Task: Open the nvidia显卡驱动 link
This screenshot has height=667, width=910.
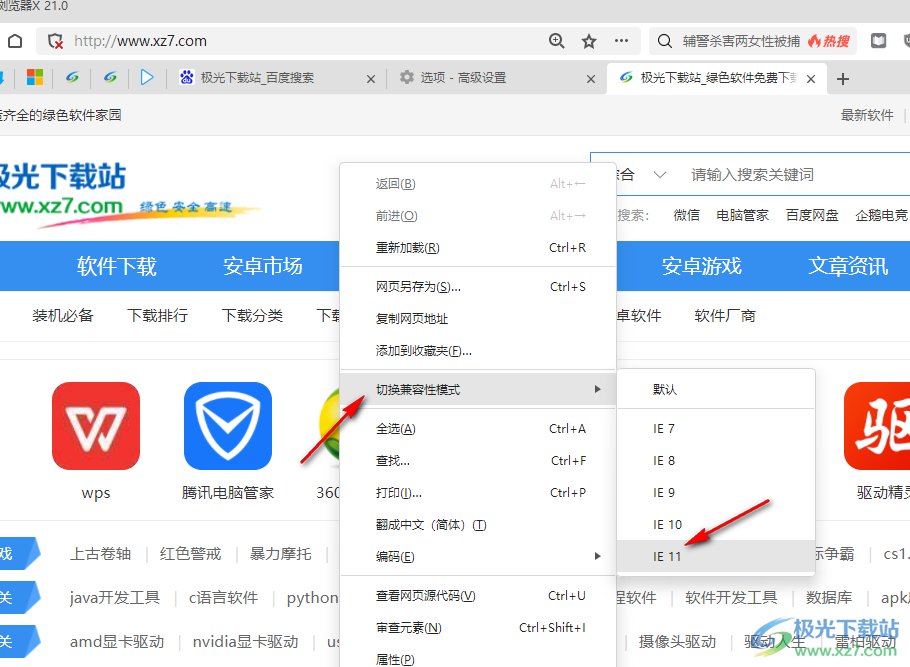Action: coord(245,641)
